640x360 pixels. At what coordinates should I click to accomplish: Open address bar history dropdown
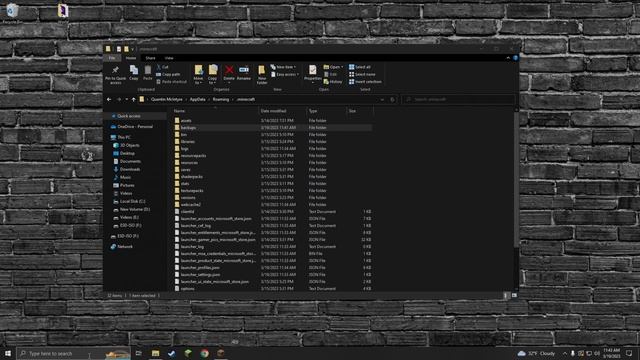[x=382, y=99]
